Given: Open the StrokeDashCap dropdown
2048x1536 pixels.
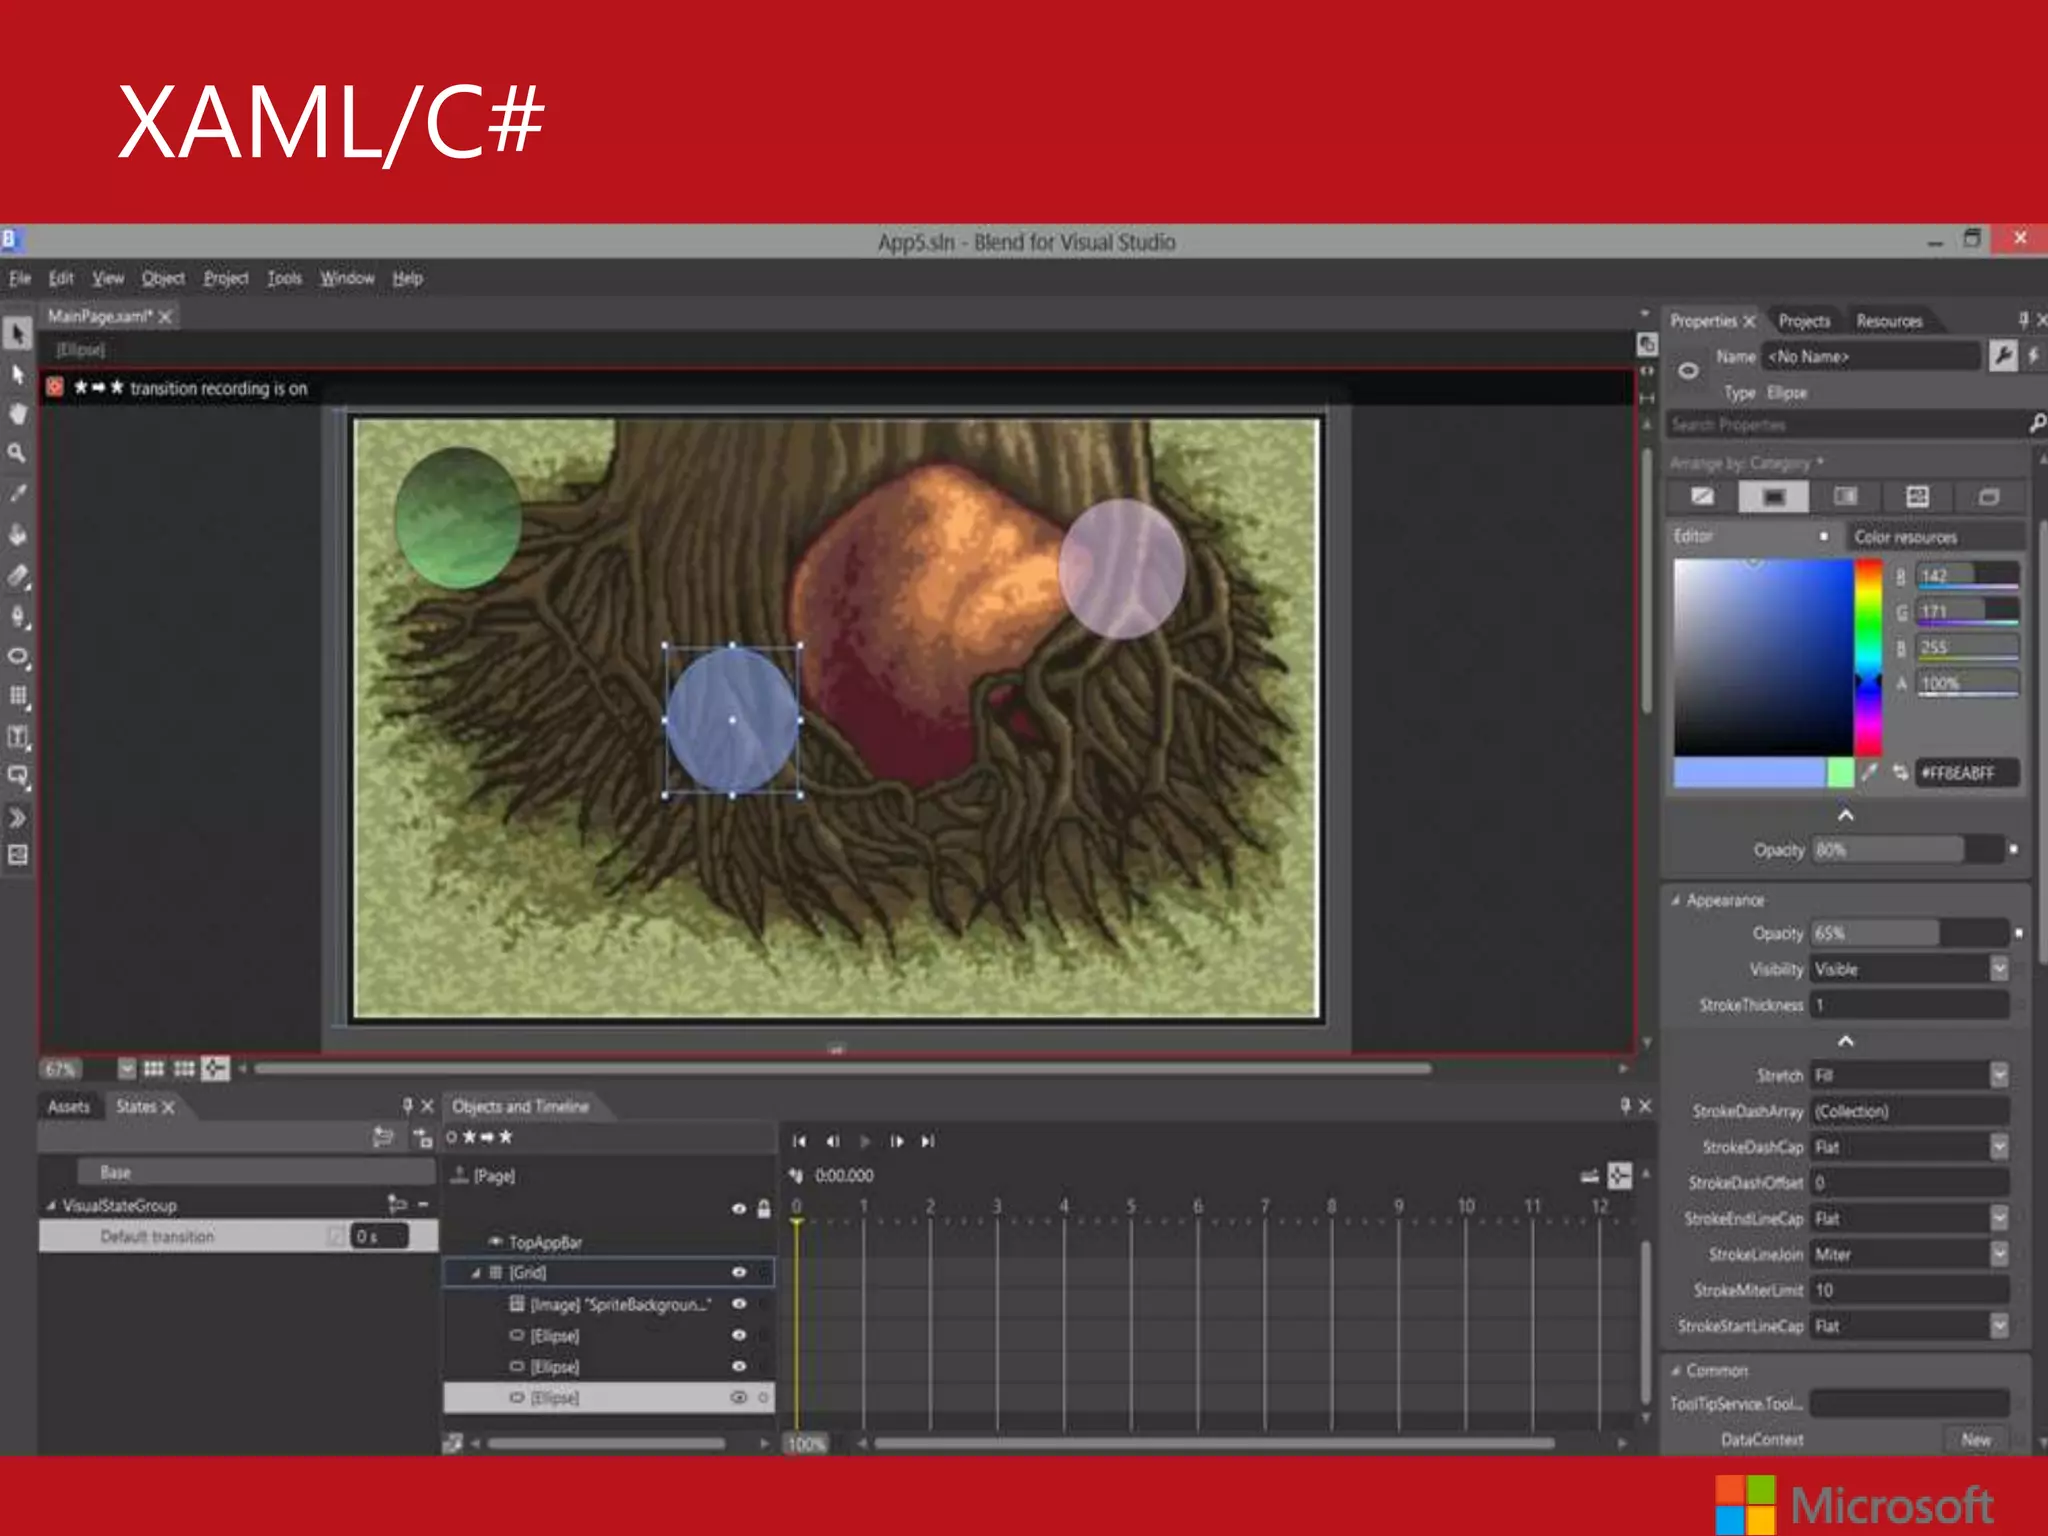Looking at the screenshot, I should tap(1999, 1147).
